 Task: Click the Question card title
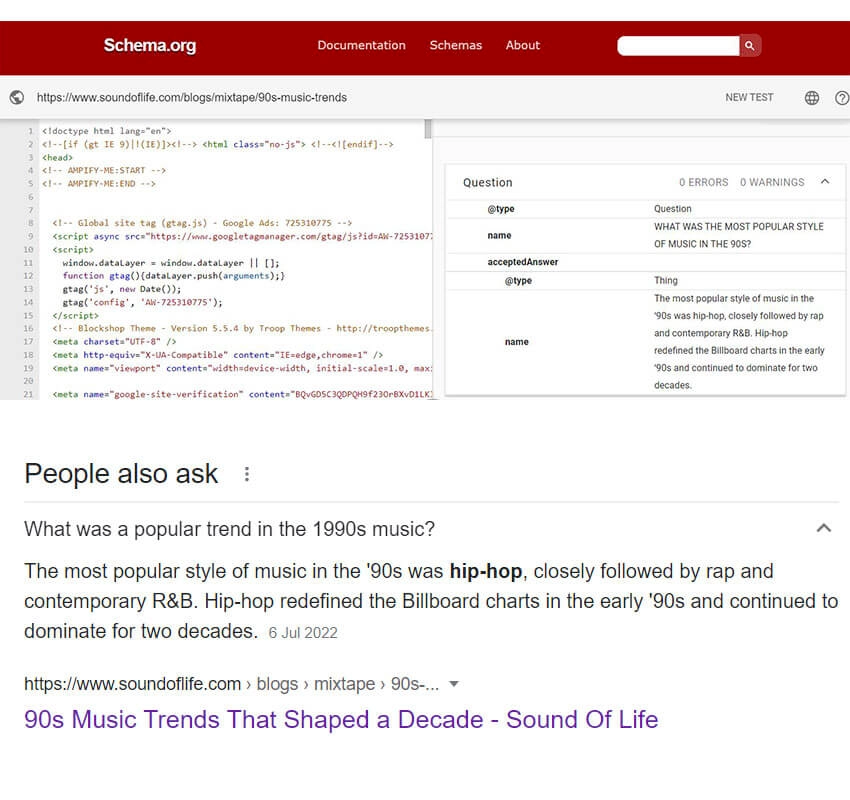coord(487,183)
